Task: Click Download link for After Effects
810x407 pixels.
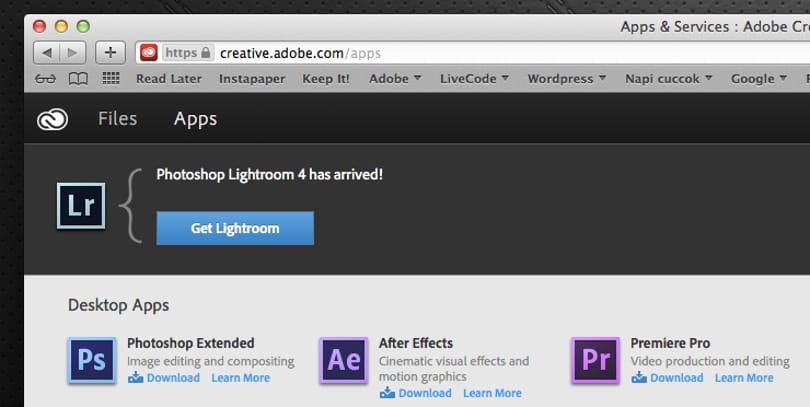Action: tap(425, 393)
